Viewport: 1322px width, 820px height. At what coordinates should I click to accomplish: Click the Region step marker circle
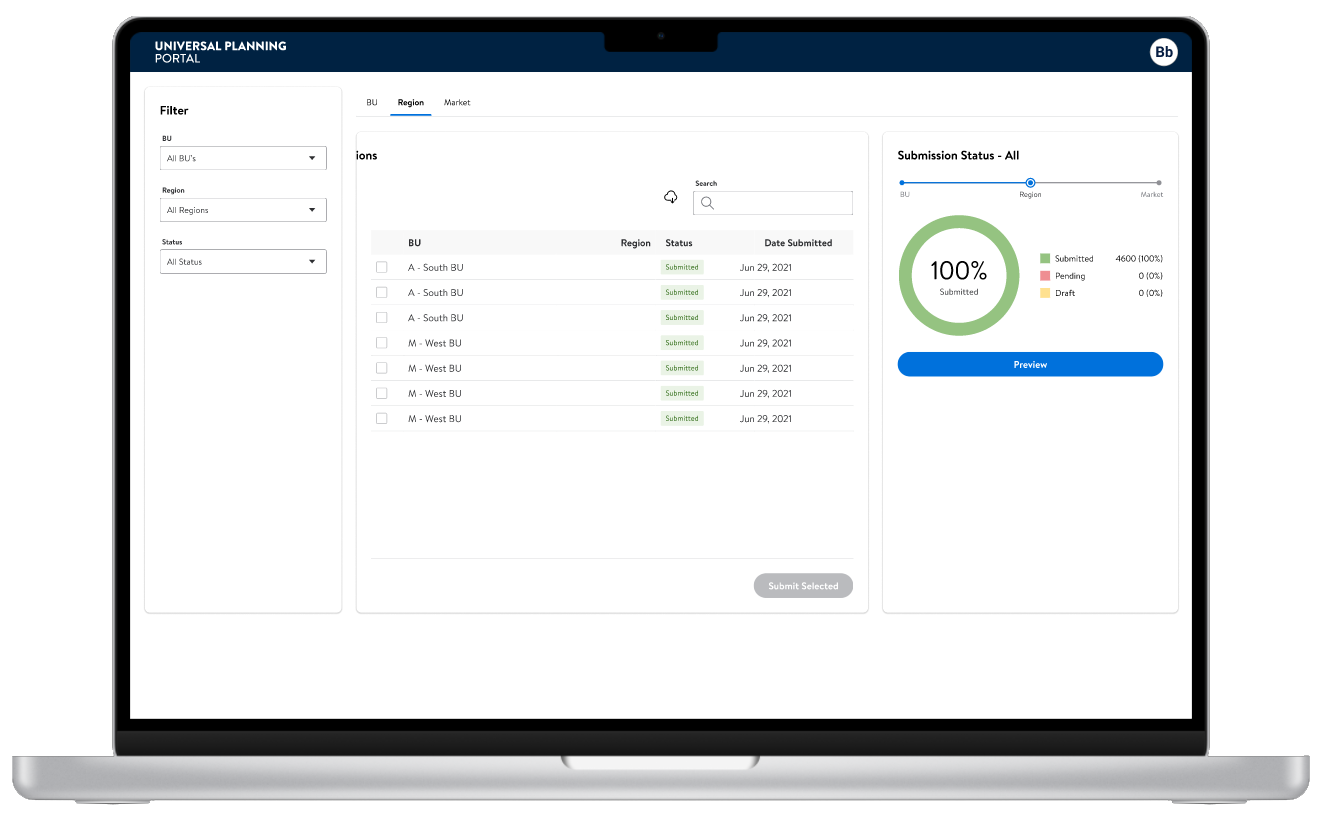(x=1030, y=183)
